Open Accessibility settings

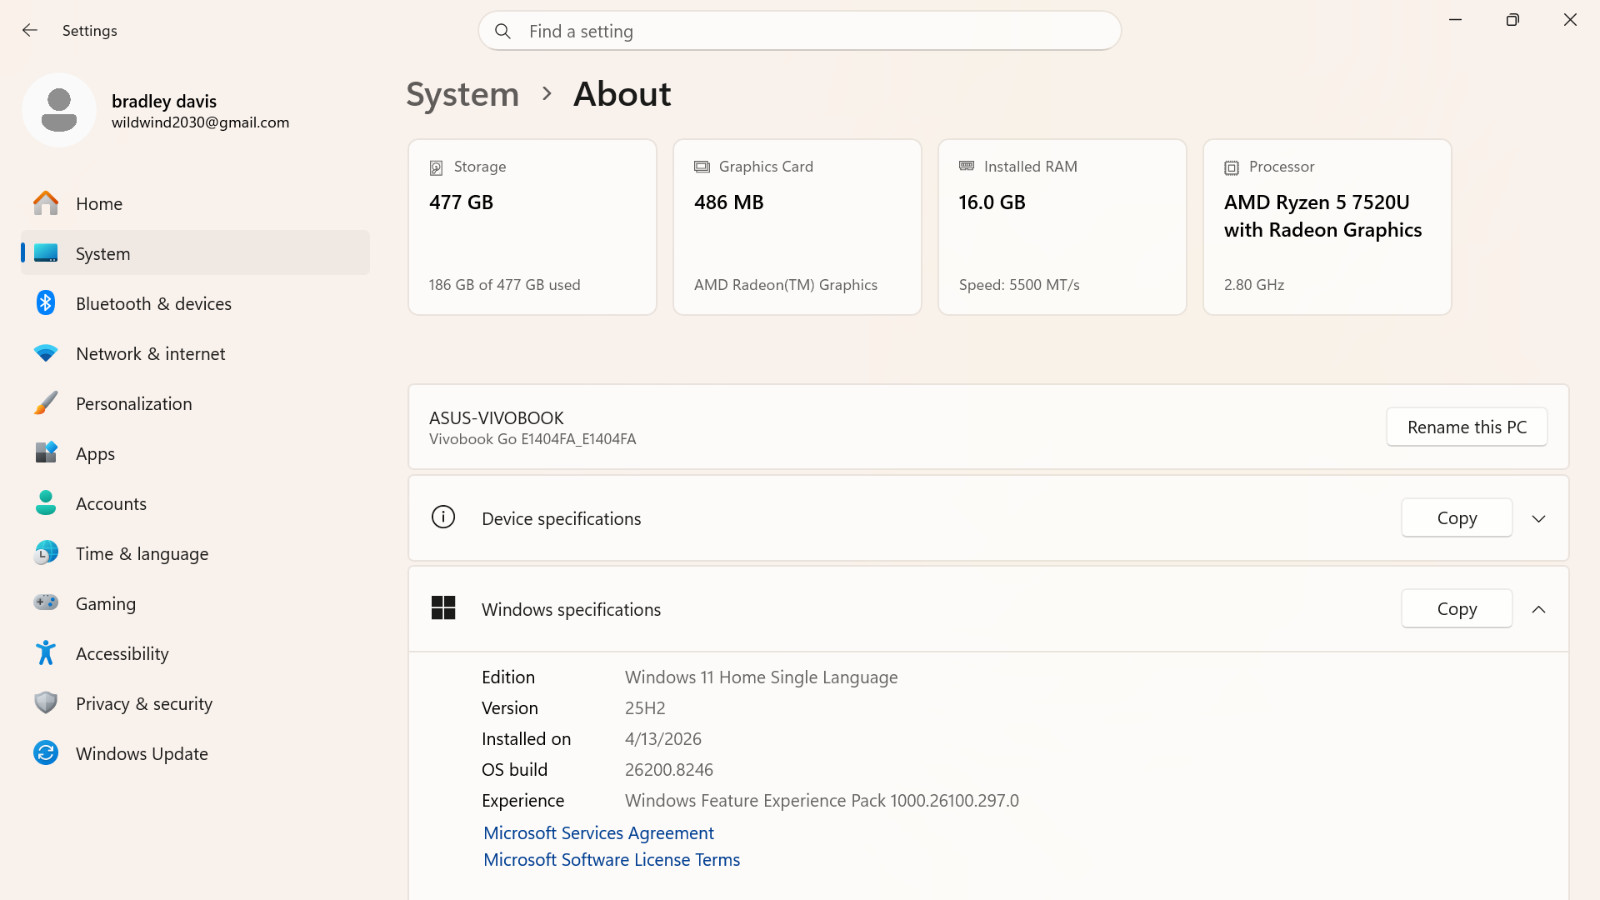(x=195, y=653)
